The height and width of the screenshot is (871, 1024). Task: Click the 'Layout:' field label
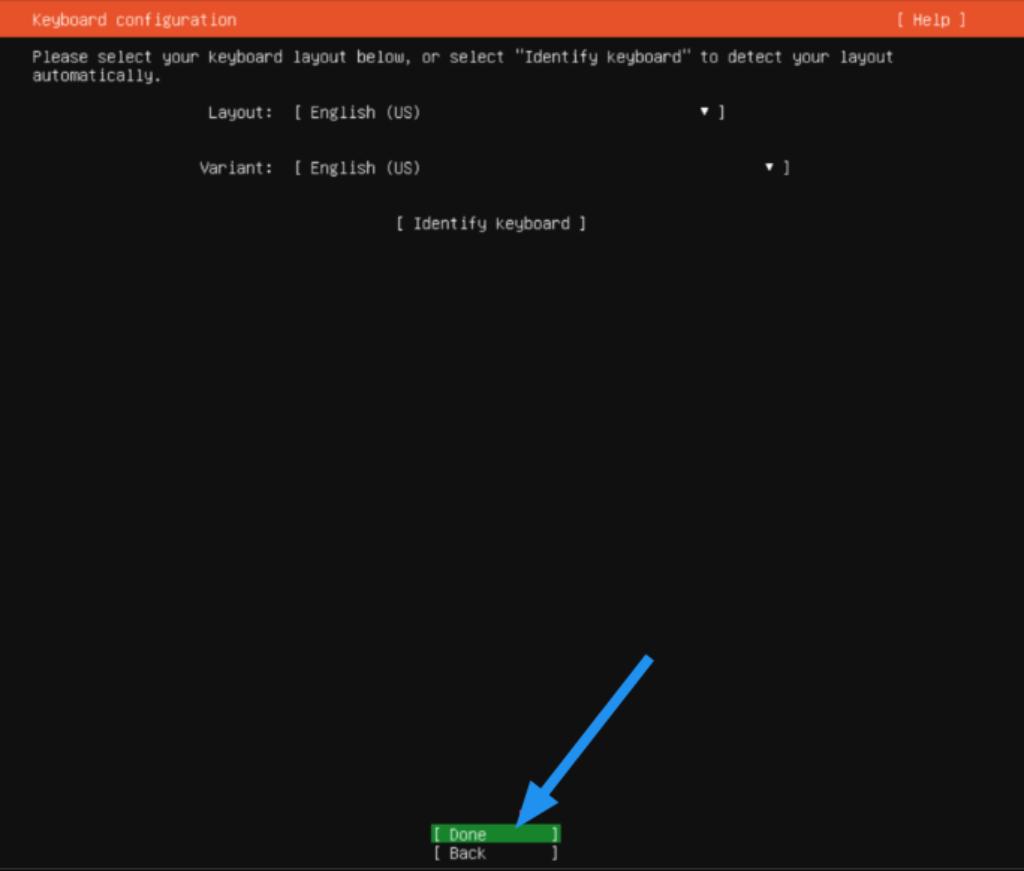[x=239, y=113]
